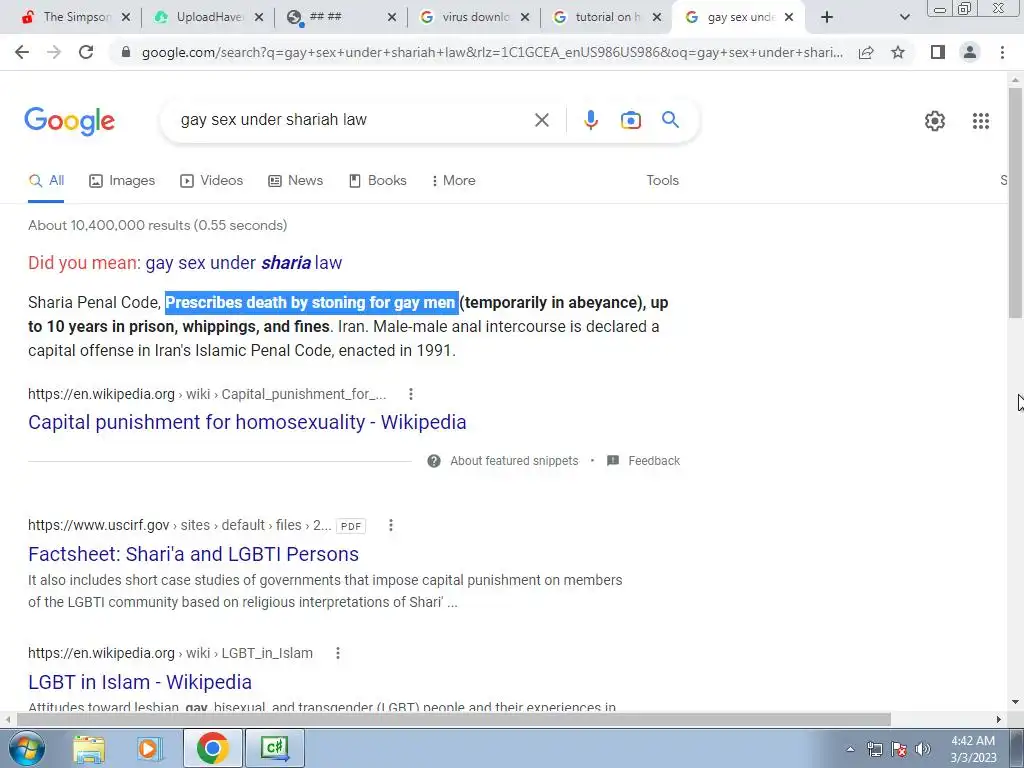Click the browser back arrow

click(x=22, y=52)
